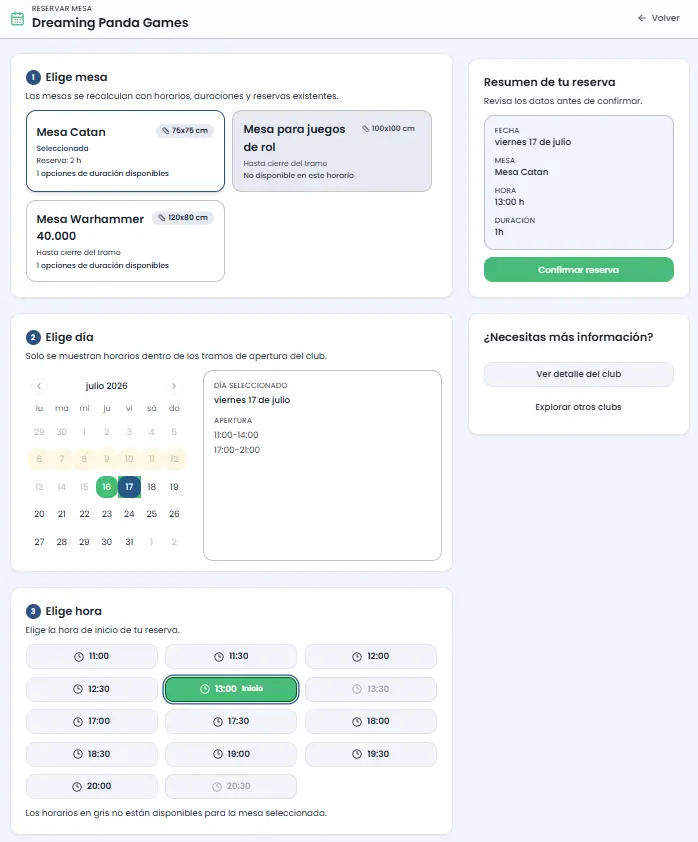This screenshot has width=698, height=842.
Task: Click the 100x100 cm size badge
Action: coord(389,128)
